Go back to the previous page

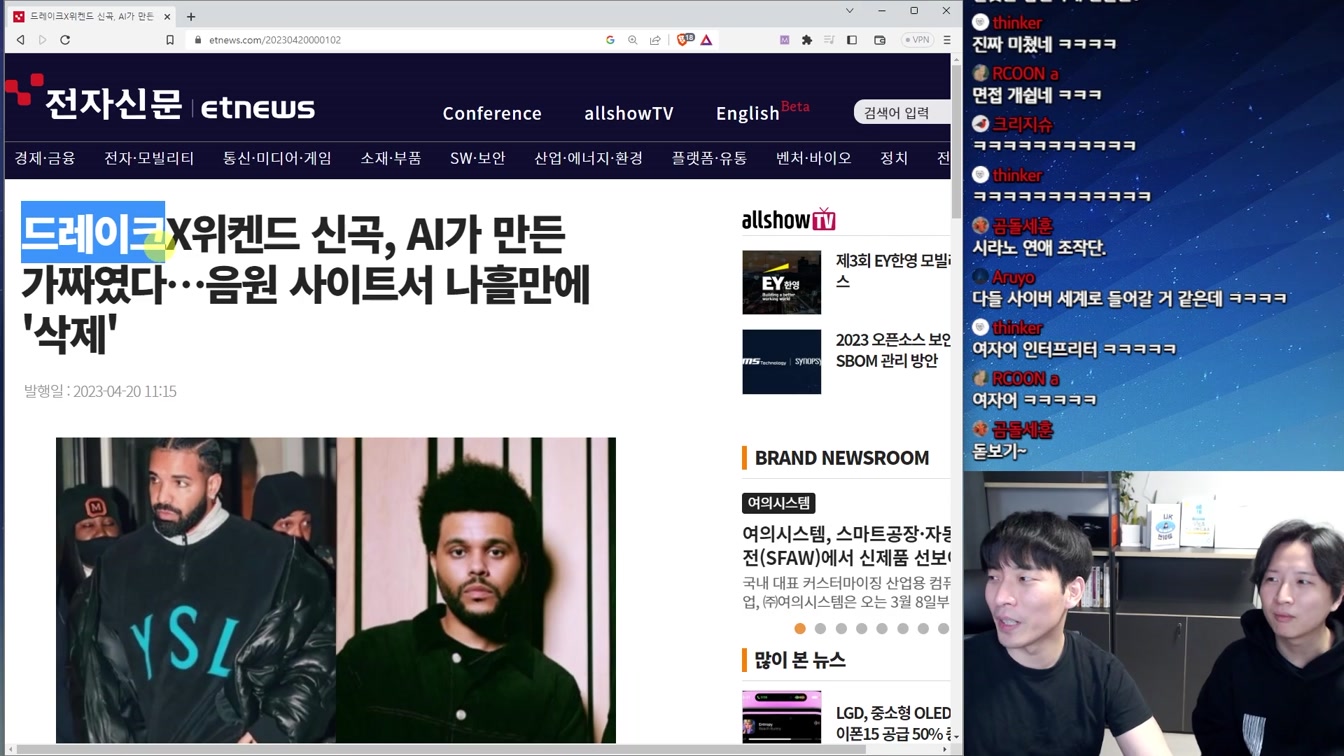point(20,40)
